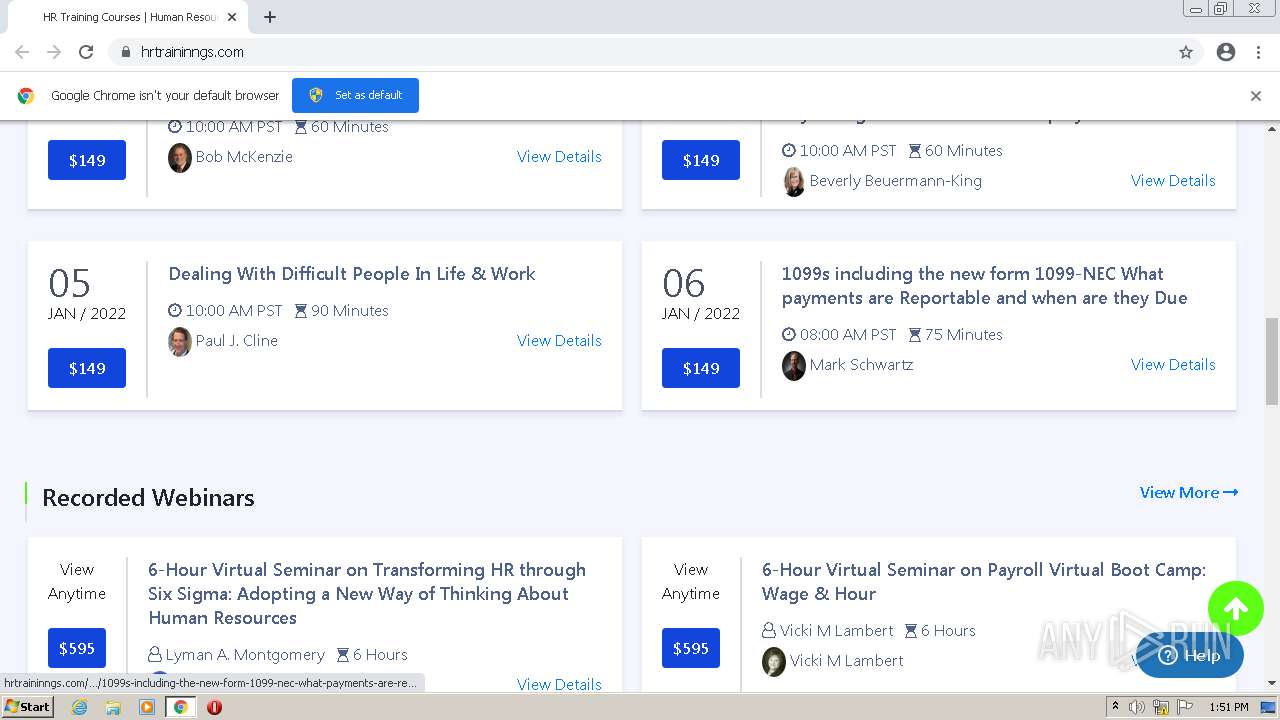
Task: View details for the 1099-NEC webinar
Action: coord(1173,365)
